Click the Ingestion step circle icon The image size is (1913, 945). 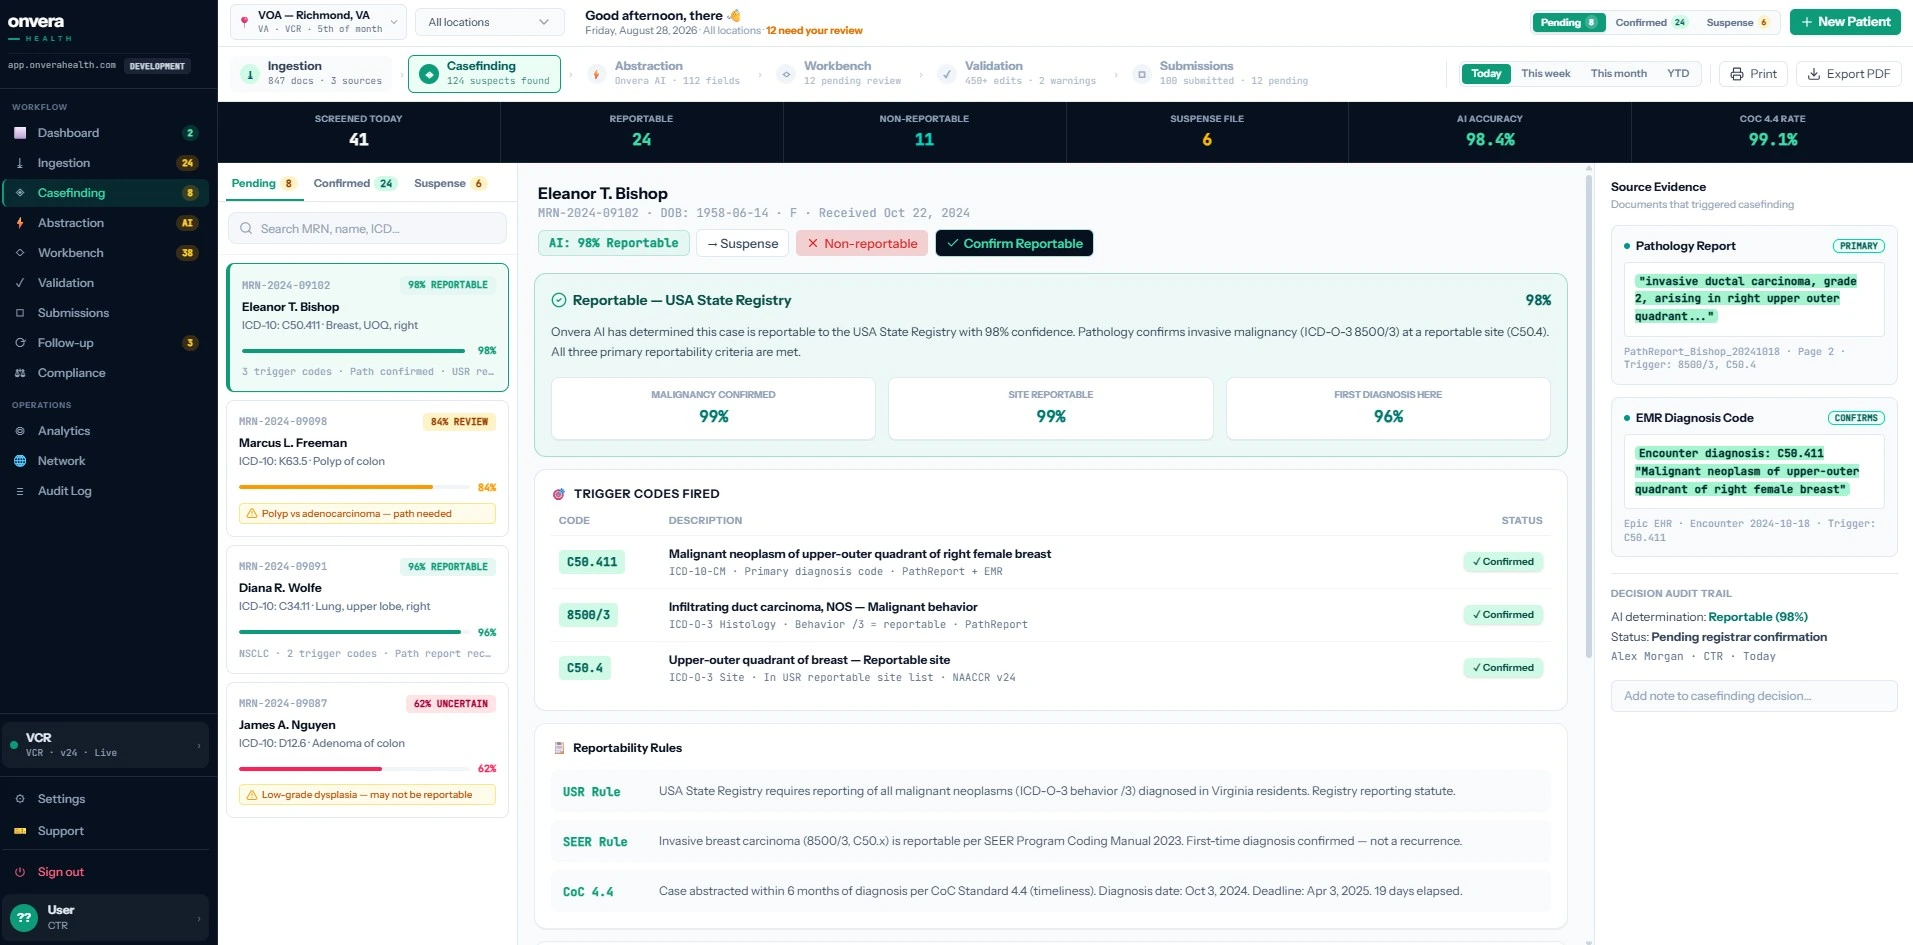[250, 74]
